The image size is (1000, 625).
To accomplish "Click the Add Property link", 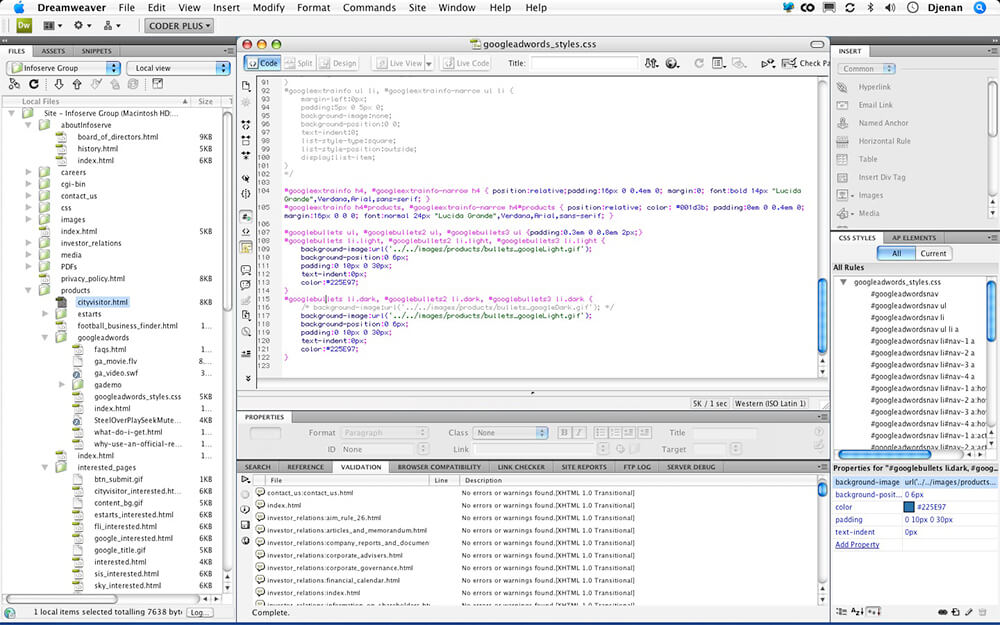I will (857, 545).
